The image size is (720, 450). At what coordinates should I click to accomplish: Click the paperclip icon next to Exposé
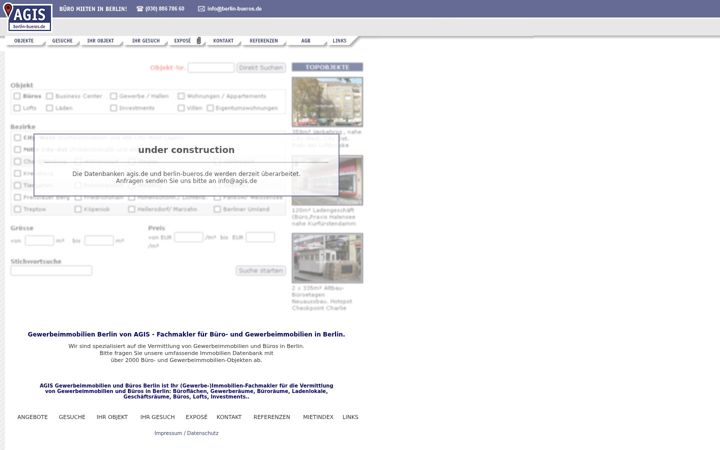tap(199, 40)
